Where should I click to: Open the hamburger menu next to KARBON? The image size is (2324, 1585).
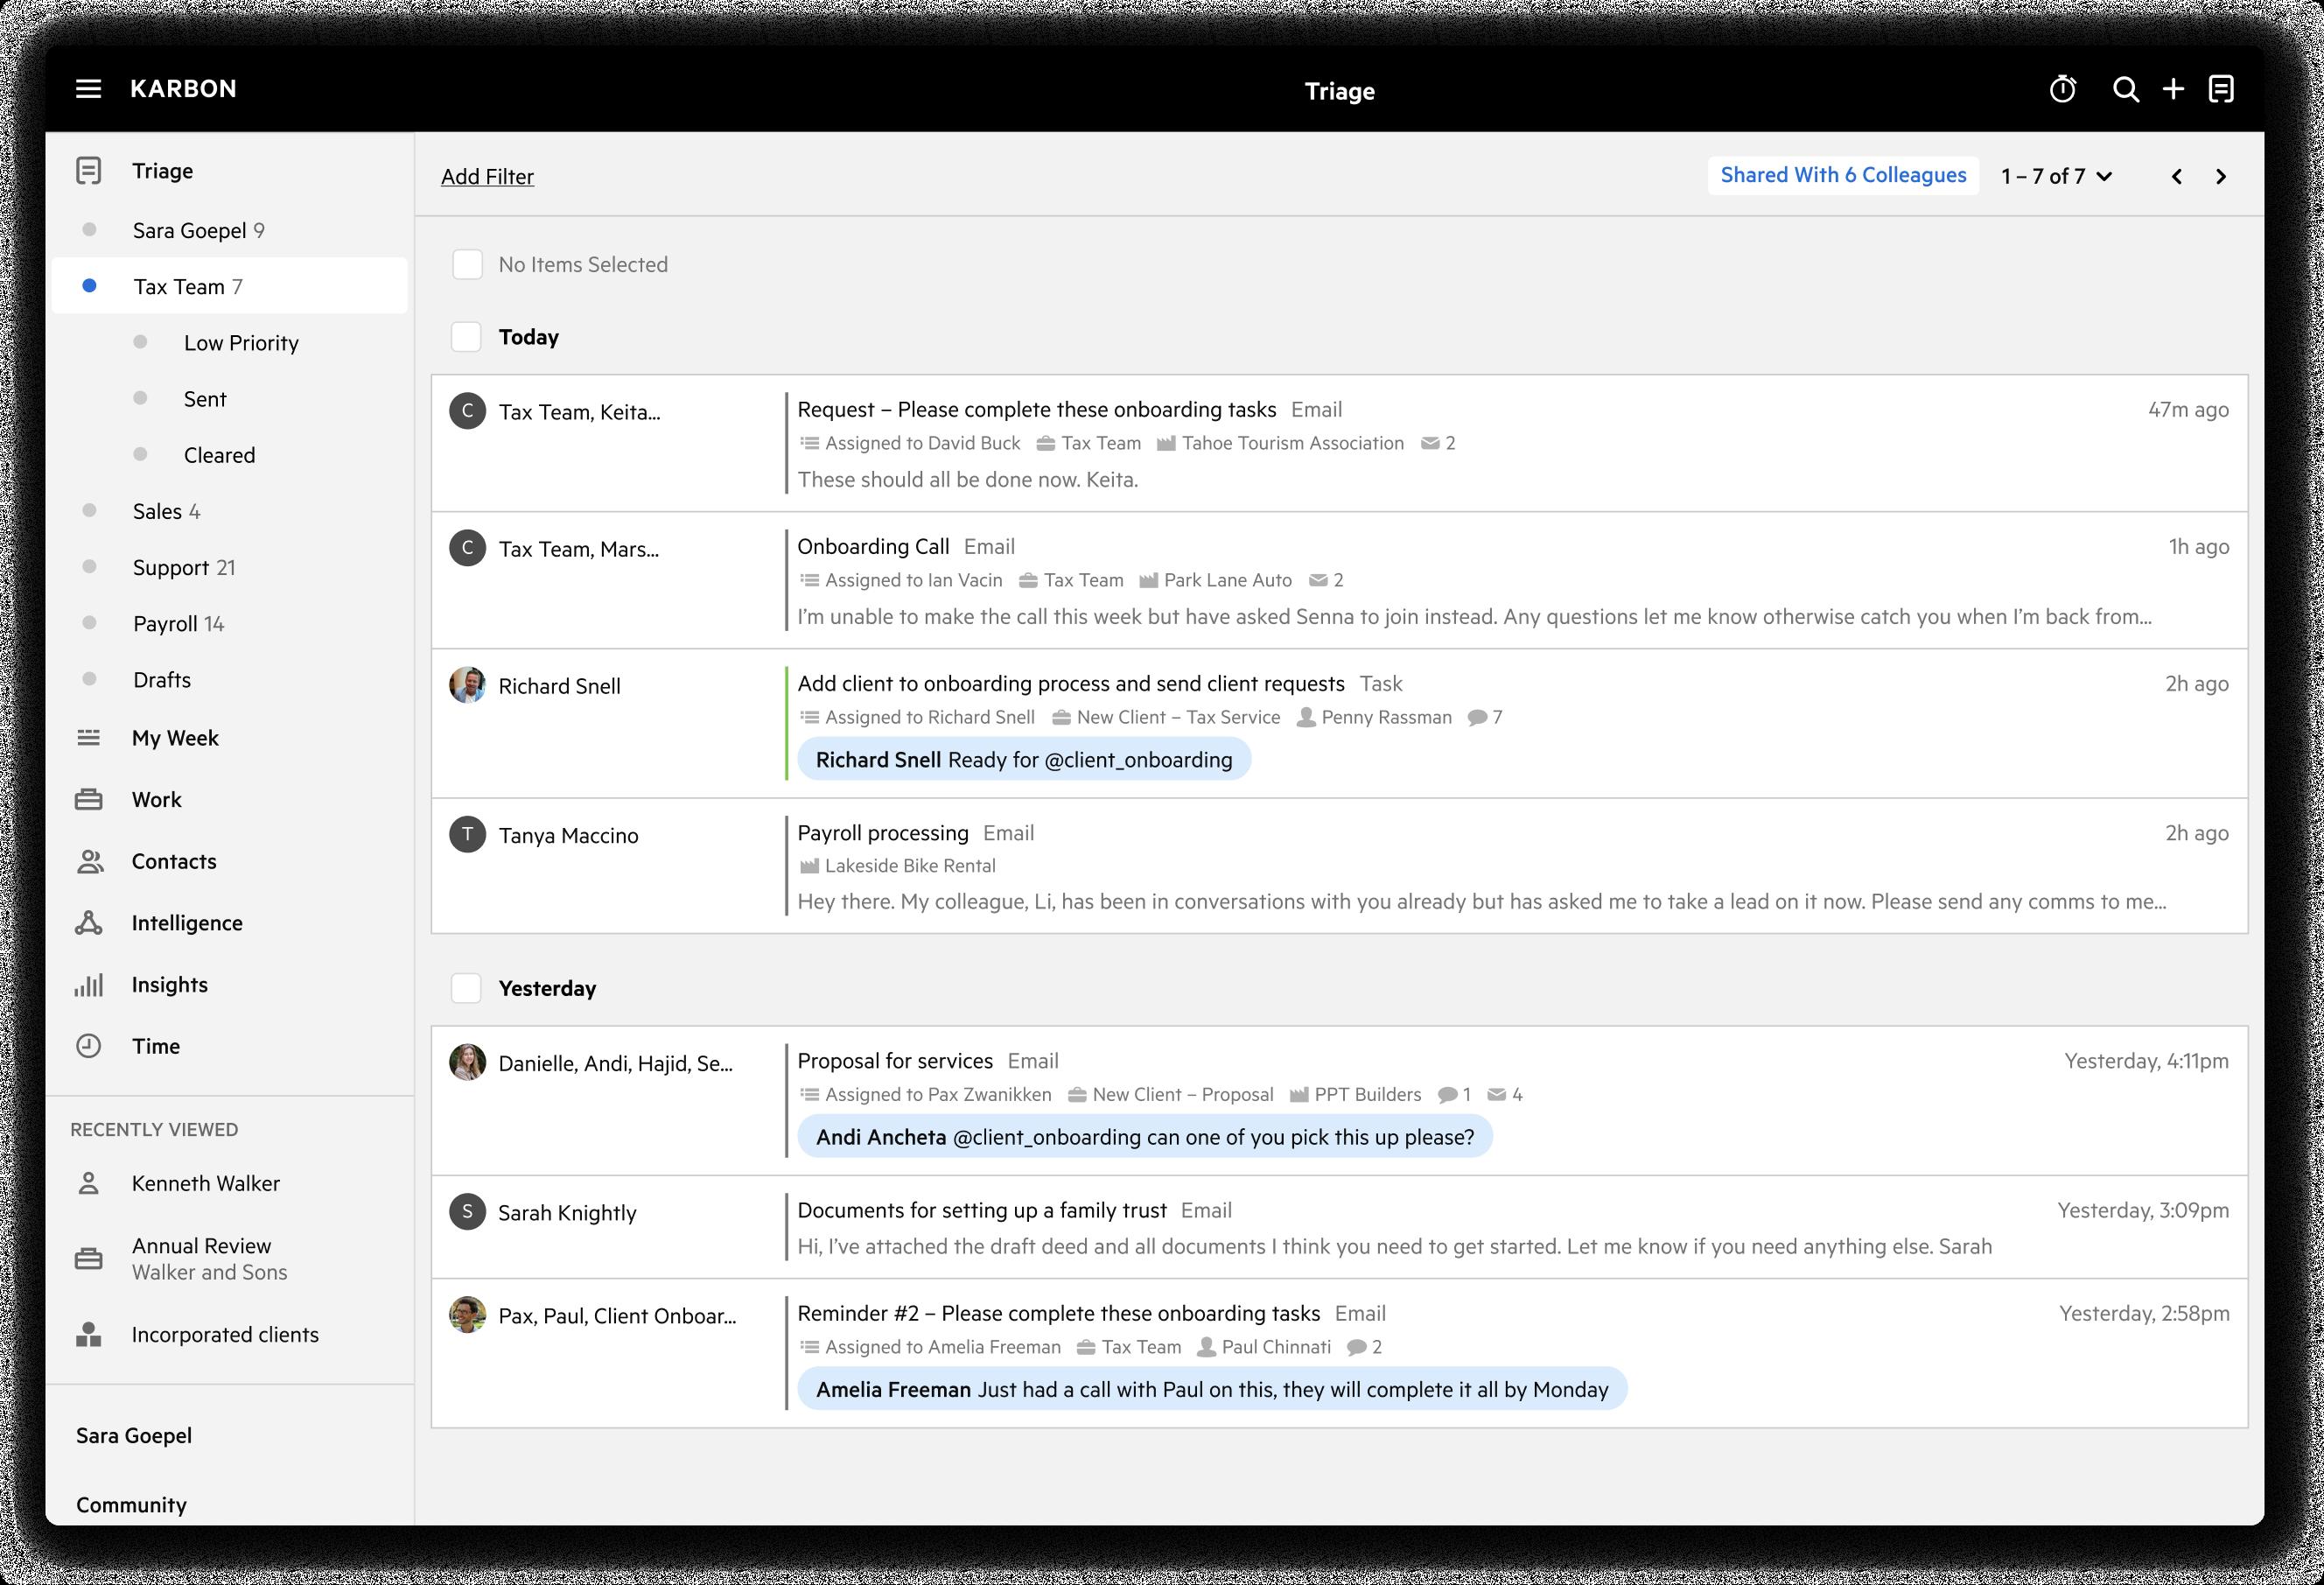click(x=89, y=89)
